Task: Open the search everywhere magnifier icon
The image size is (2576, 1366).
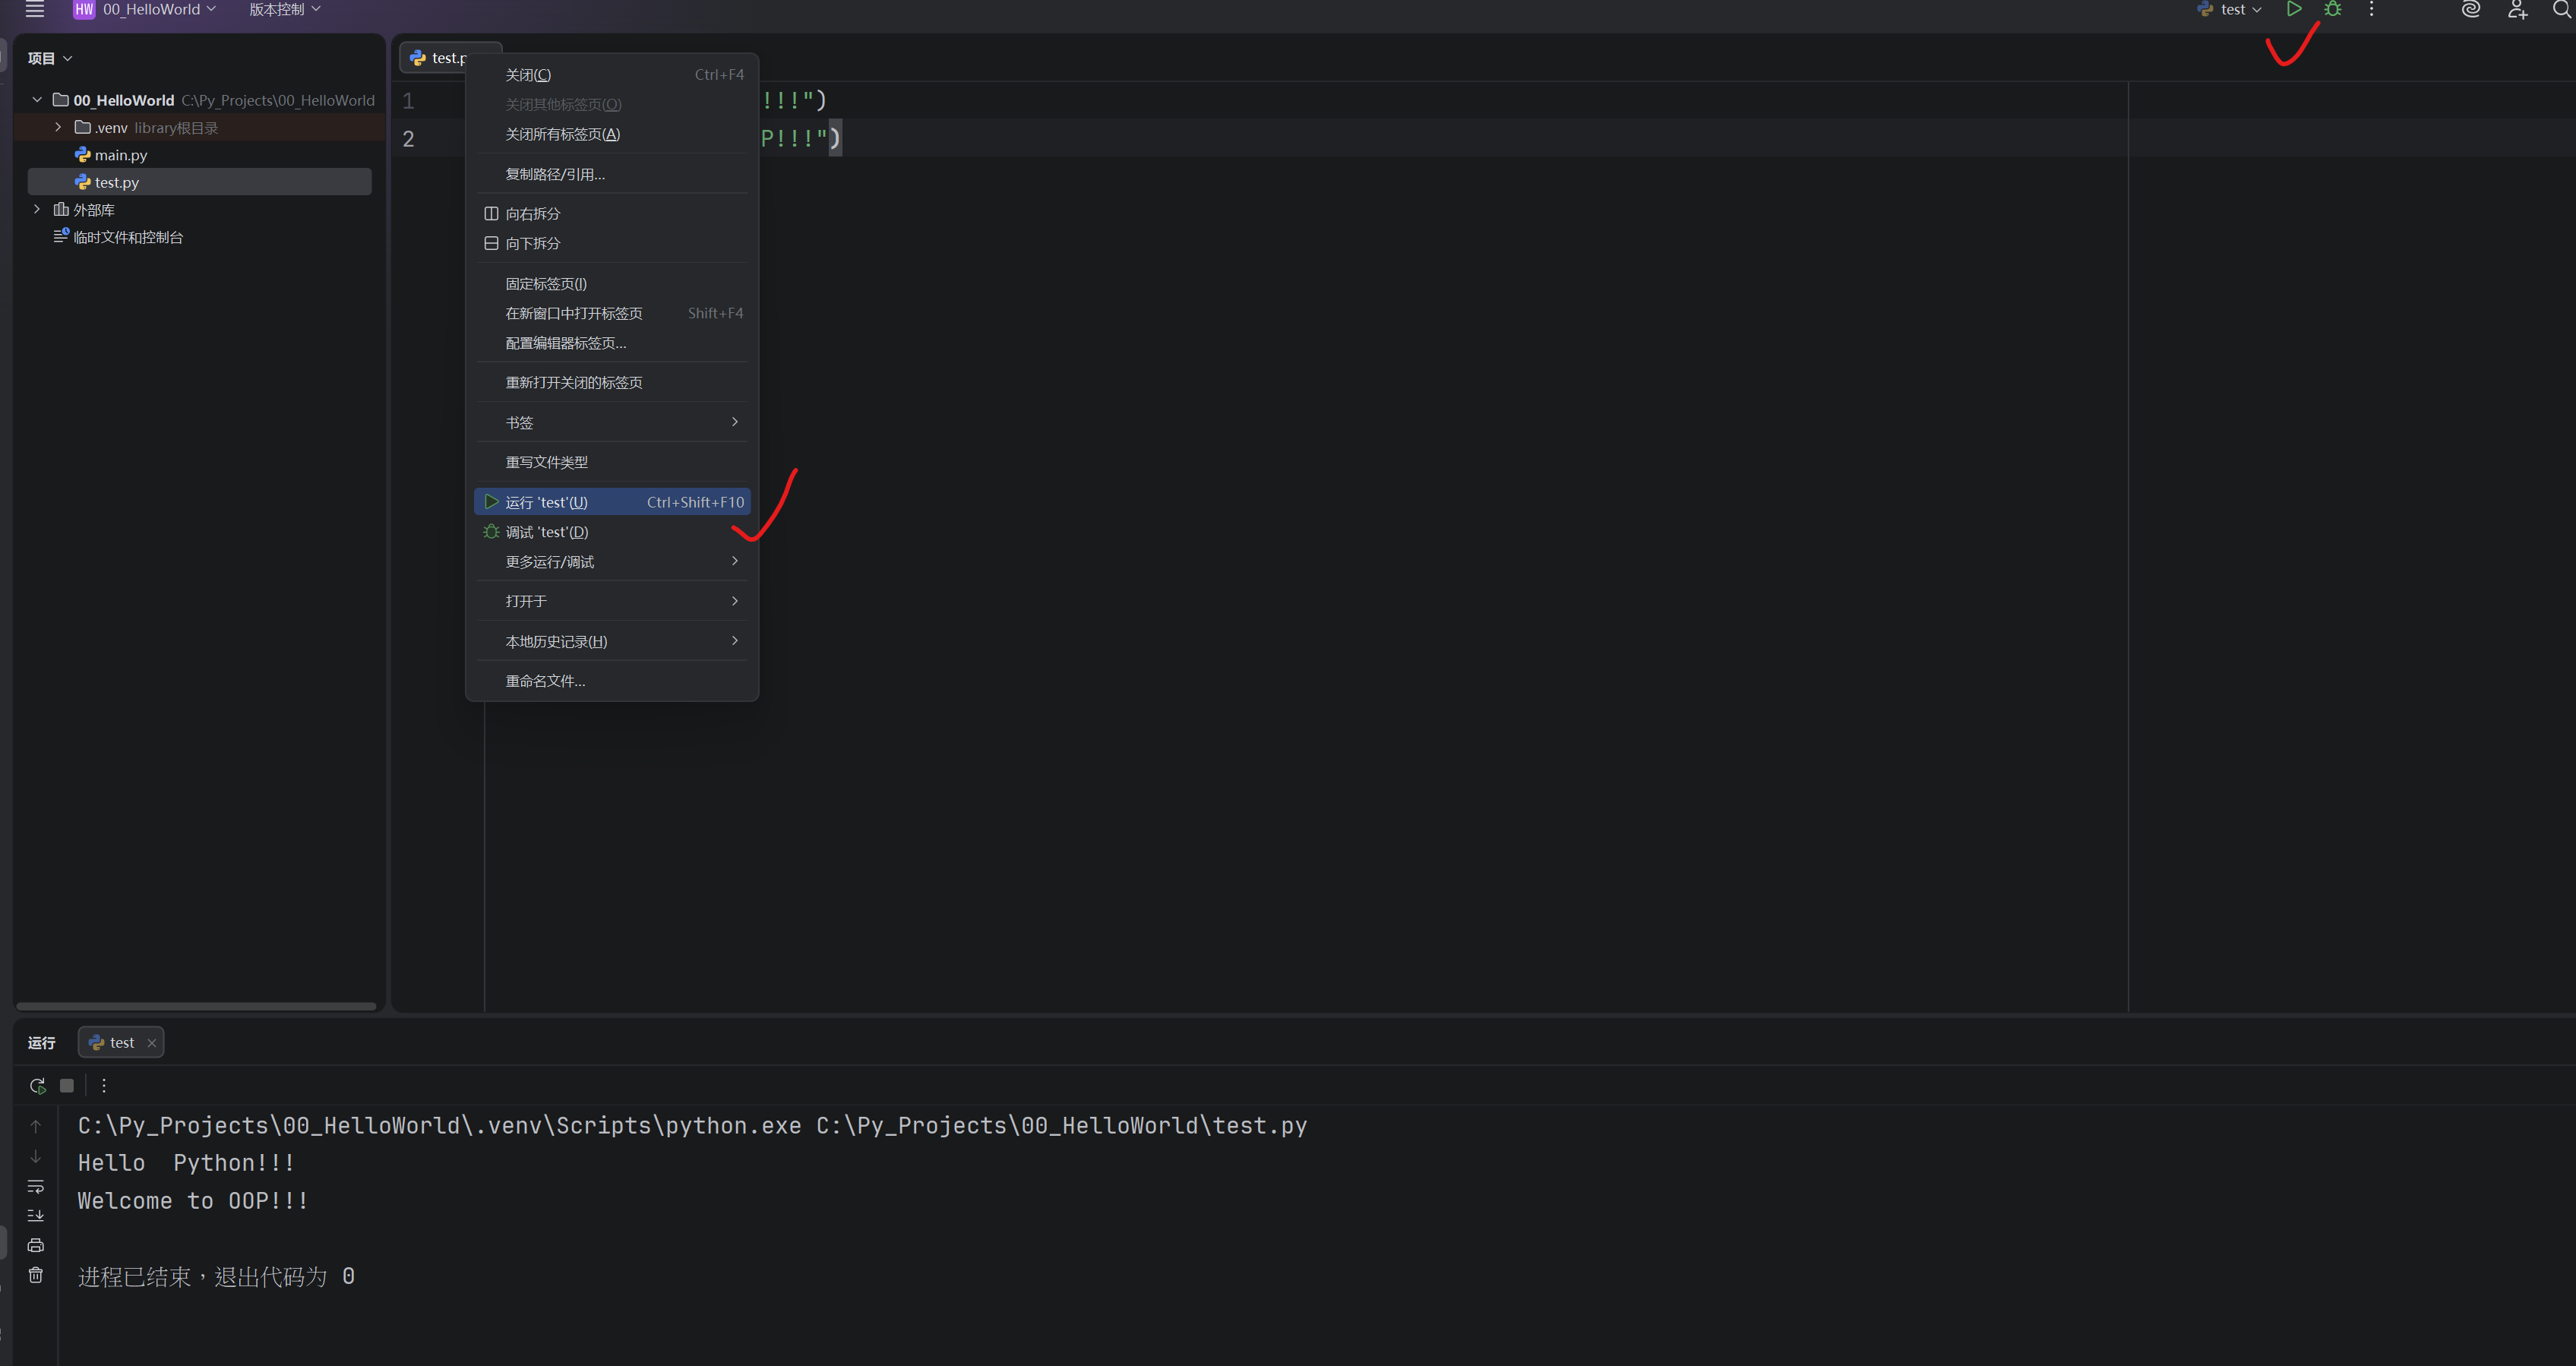Action: [2561, 9]
